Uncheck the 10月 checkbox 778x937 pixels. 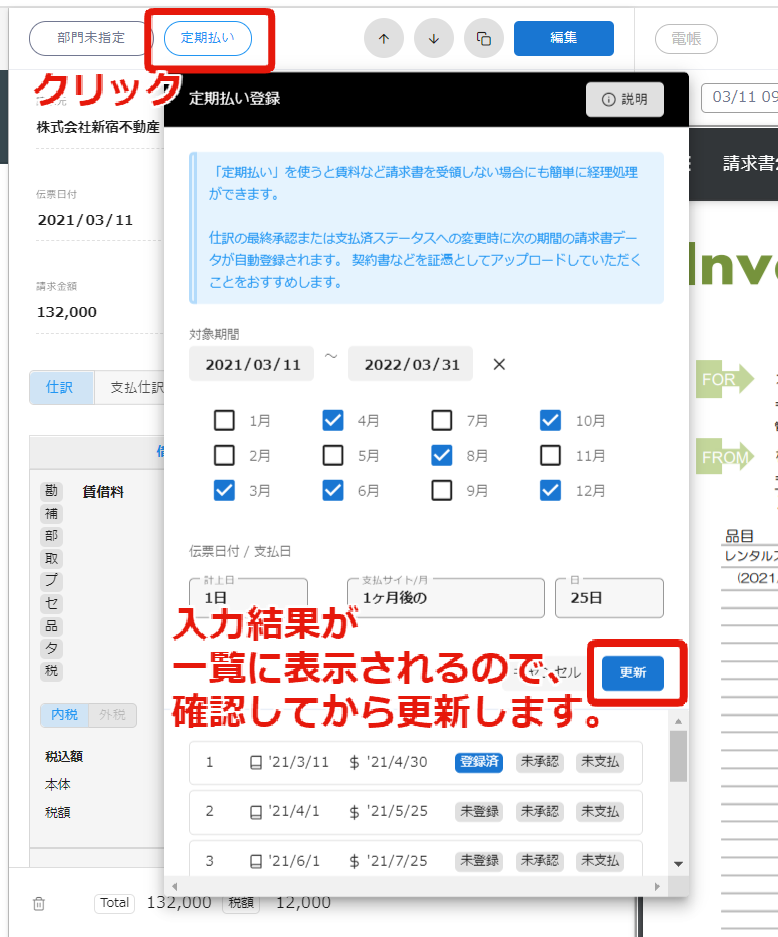(x=550, y=420)
